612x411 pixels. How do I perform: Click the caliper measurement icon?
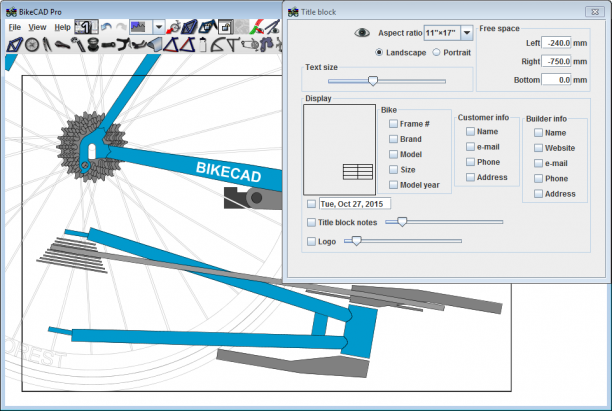tap(272, 27)
